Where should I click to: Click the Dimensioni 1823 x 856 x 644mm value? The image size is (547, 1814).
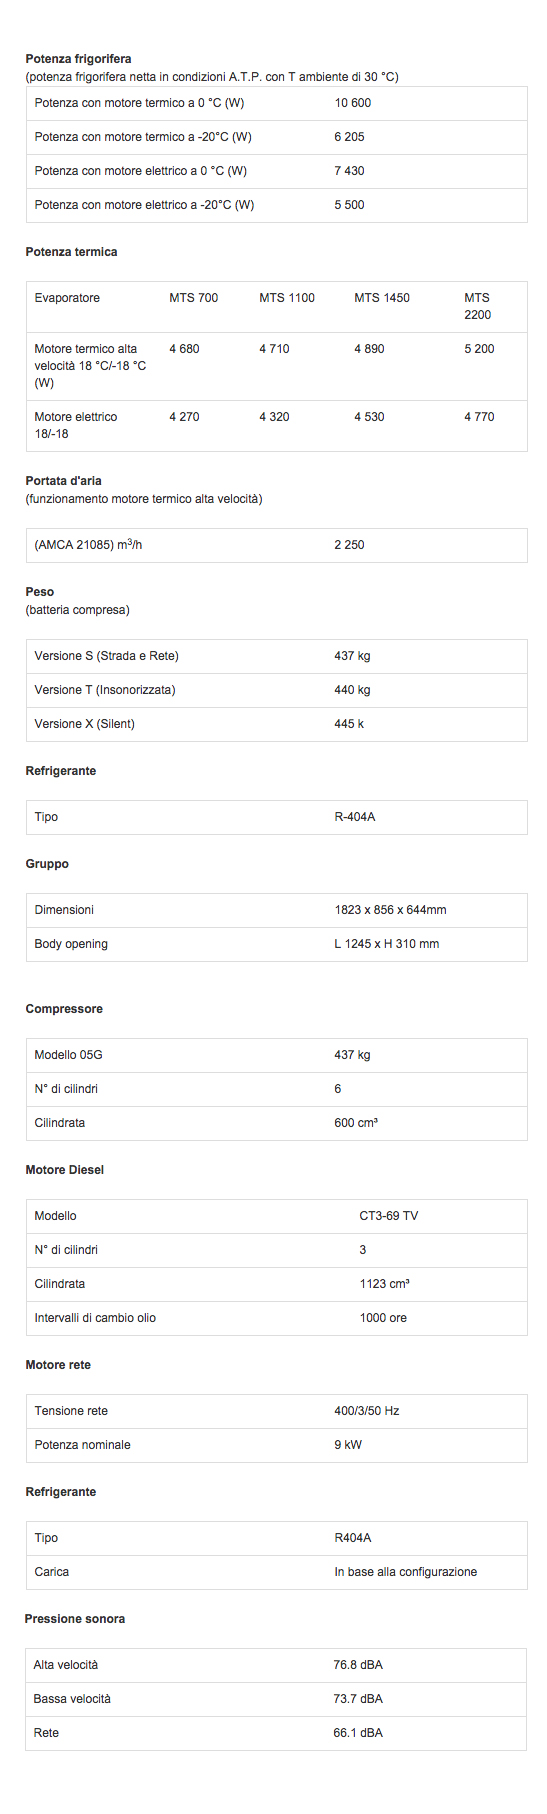pyautogui.click(x=390, y=910)
